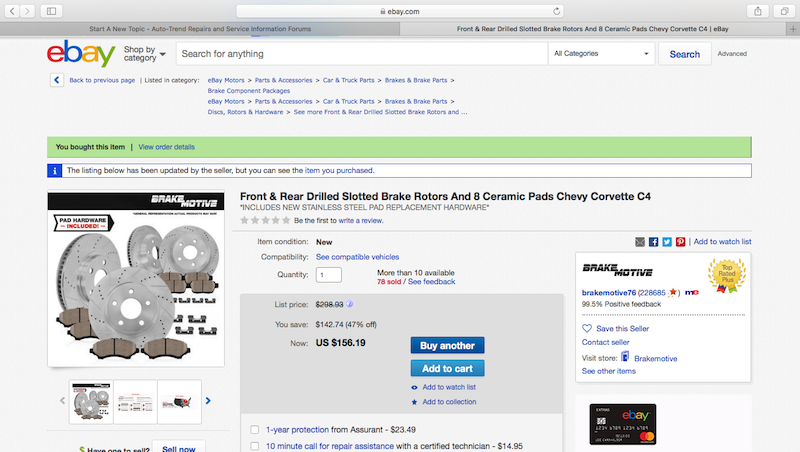Select the eBay brake rotors listing tab
This screenshot has width=800, height=452.
pyautogui.click(x=593, y=29)
